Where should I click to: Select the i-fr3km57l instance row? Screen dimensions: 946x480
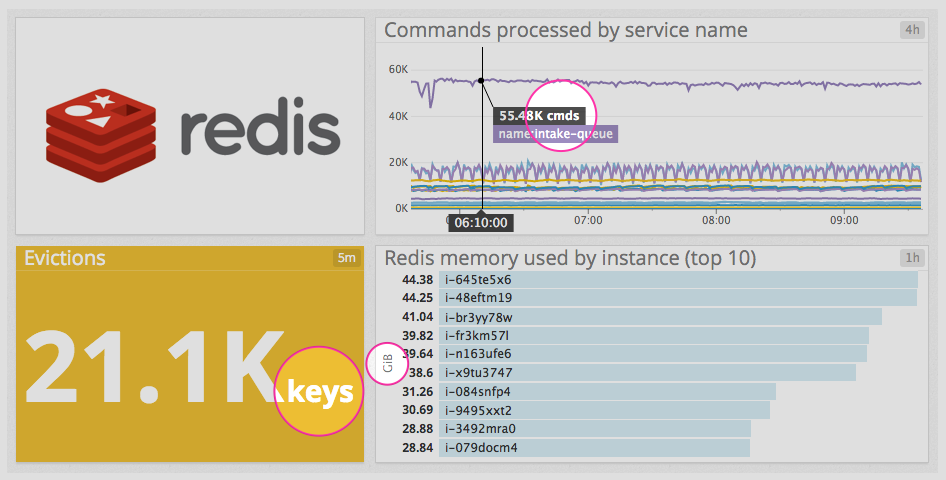pos(654,335)
